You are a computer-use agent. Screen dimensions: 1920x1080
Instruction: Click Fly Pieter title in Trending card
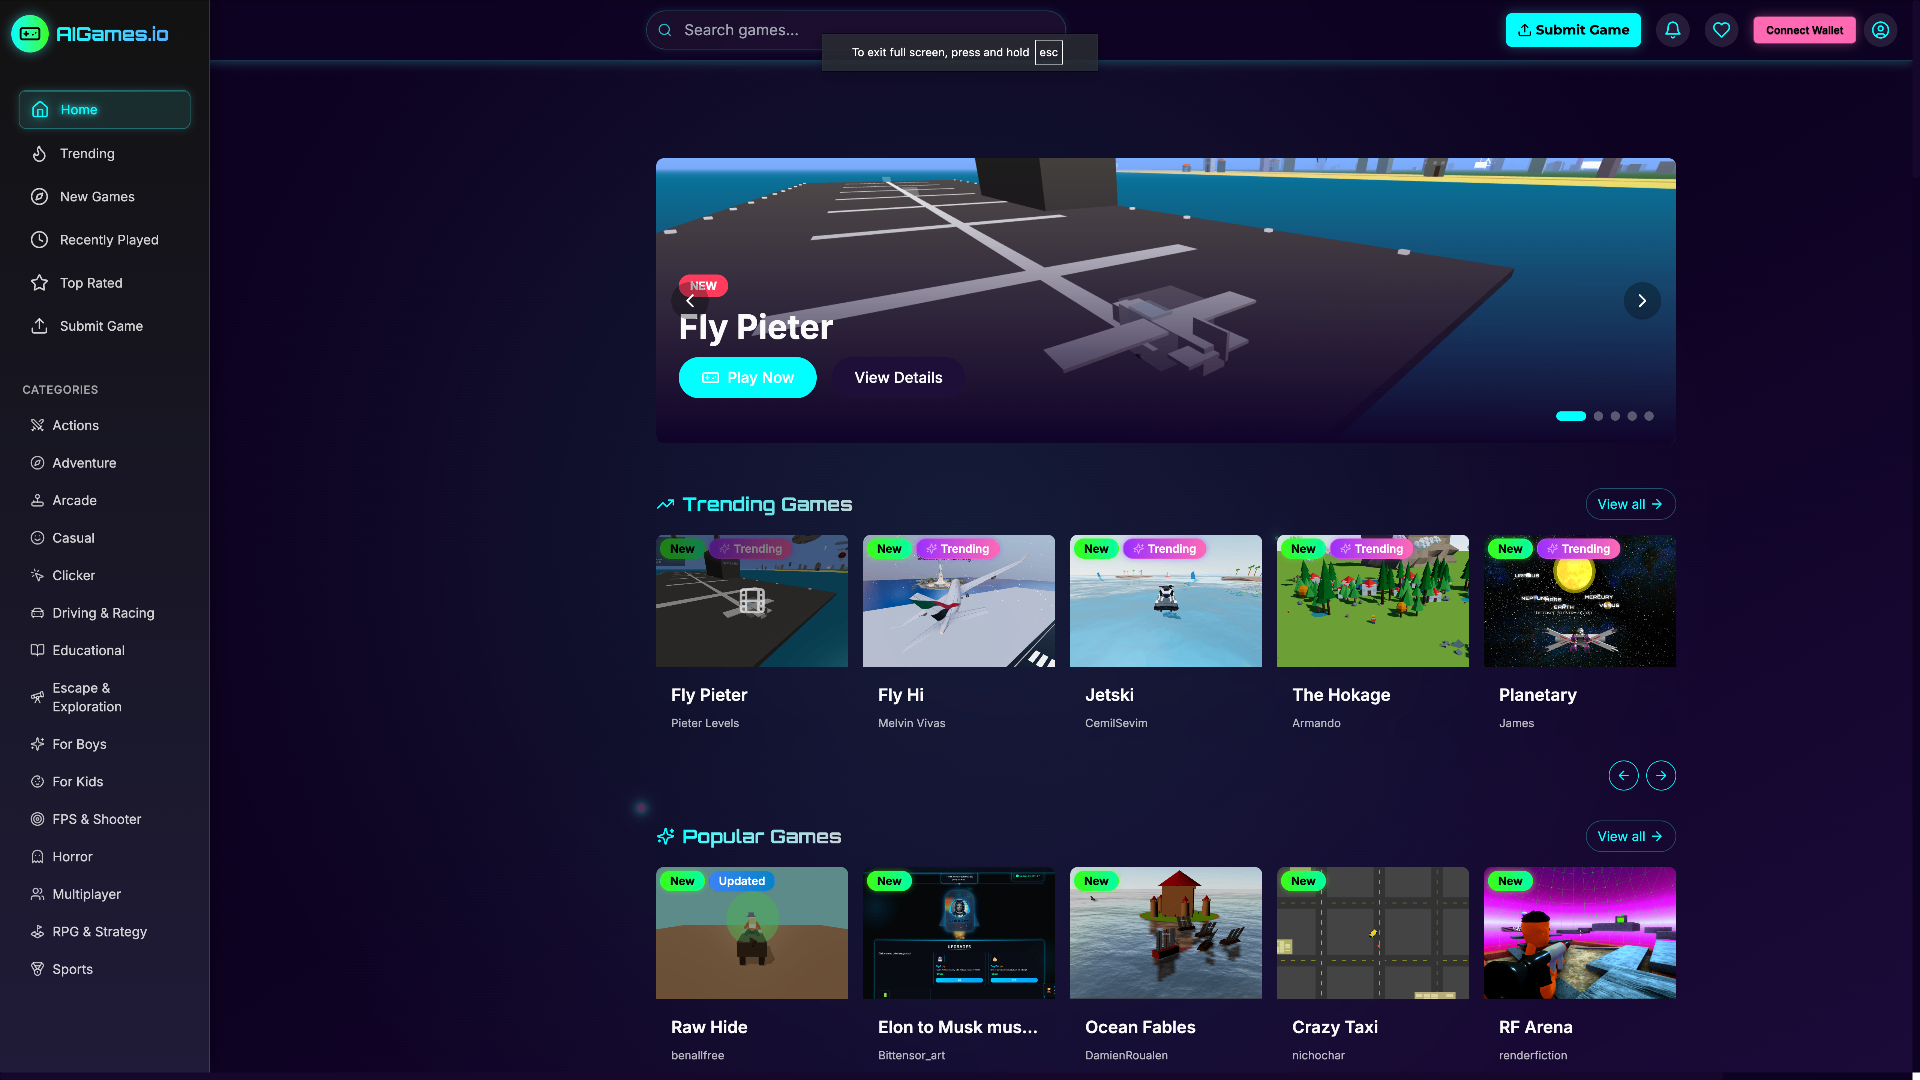(709, 695)
